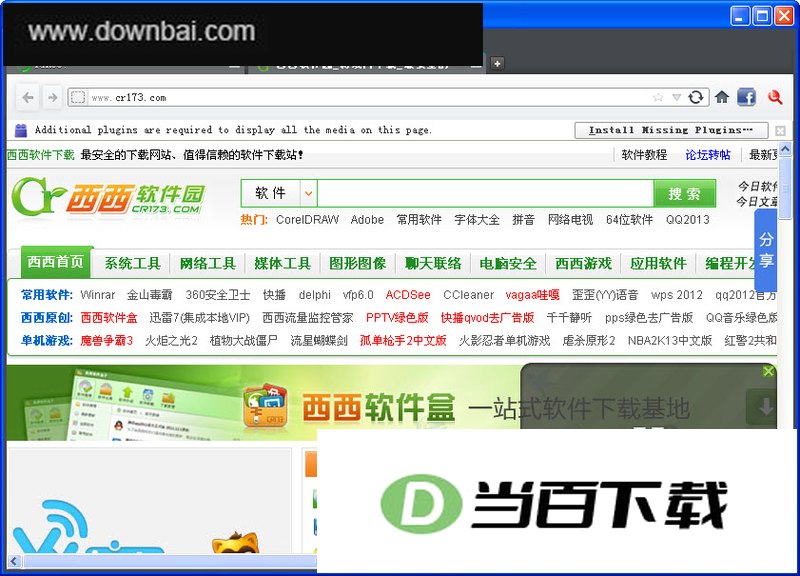
Task: Click the blue 分享 share side button
Action: tap(765, 250)
